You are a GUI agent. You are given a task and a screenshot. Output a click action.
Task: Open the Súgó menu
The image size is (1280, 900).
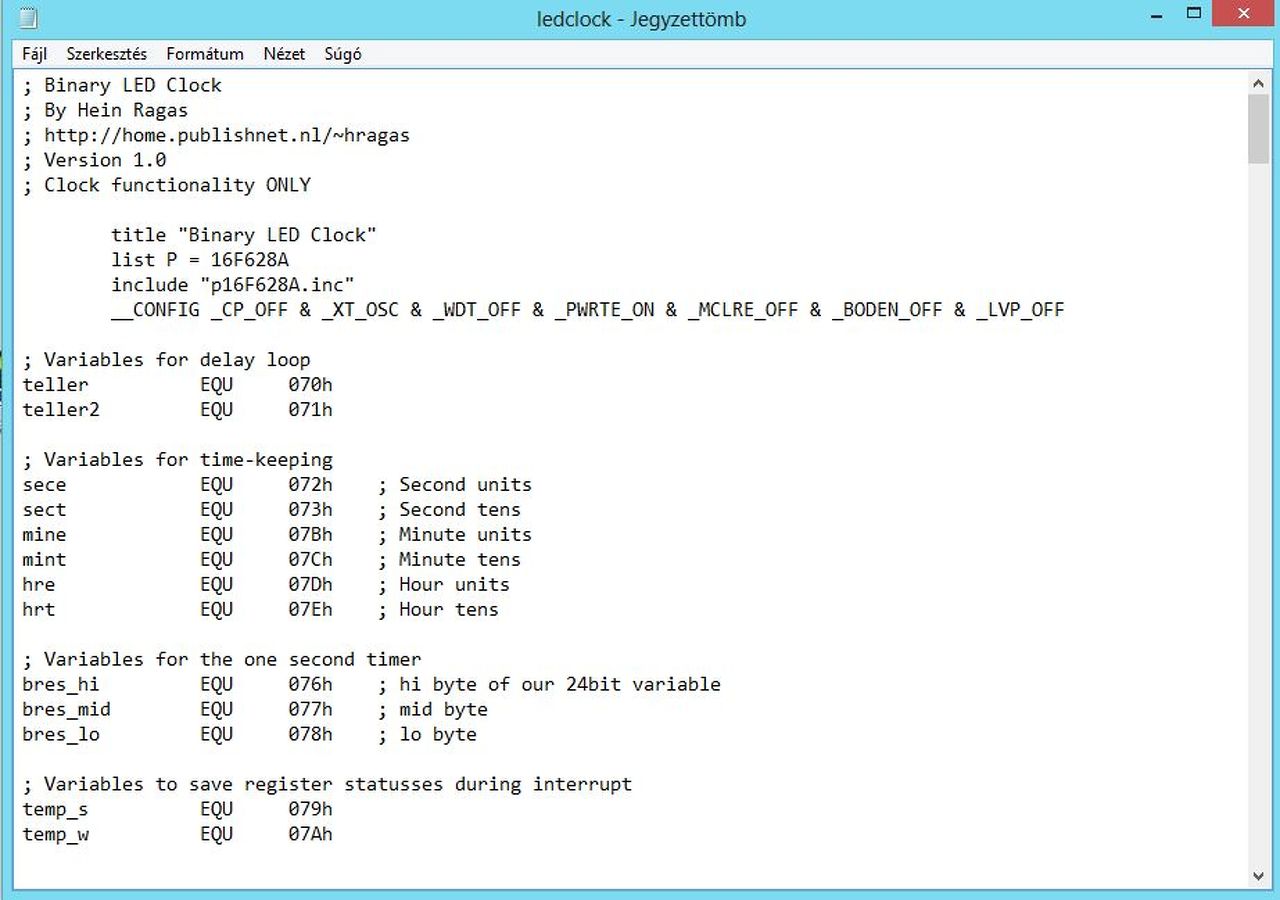pos(343,54)
